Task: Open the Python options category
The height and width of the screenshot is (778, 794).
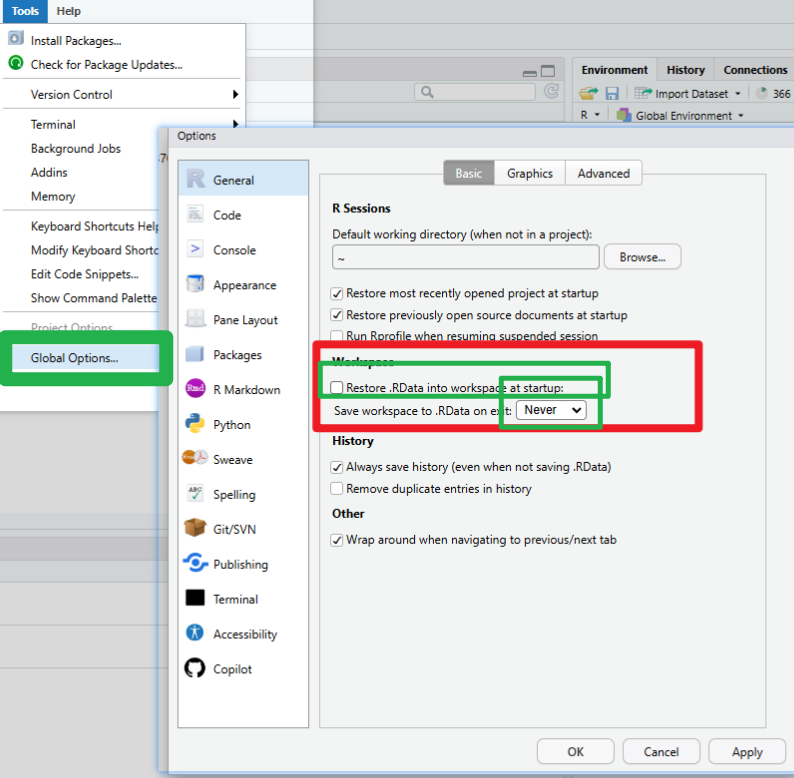Action: (231, 424)
